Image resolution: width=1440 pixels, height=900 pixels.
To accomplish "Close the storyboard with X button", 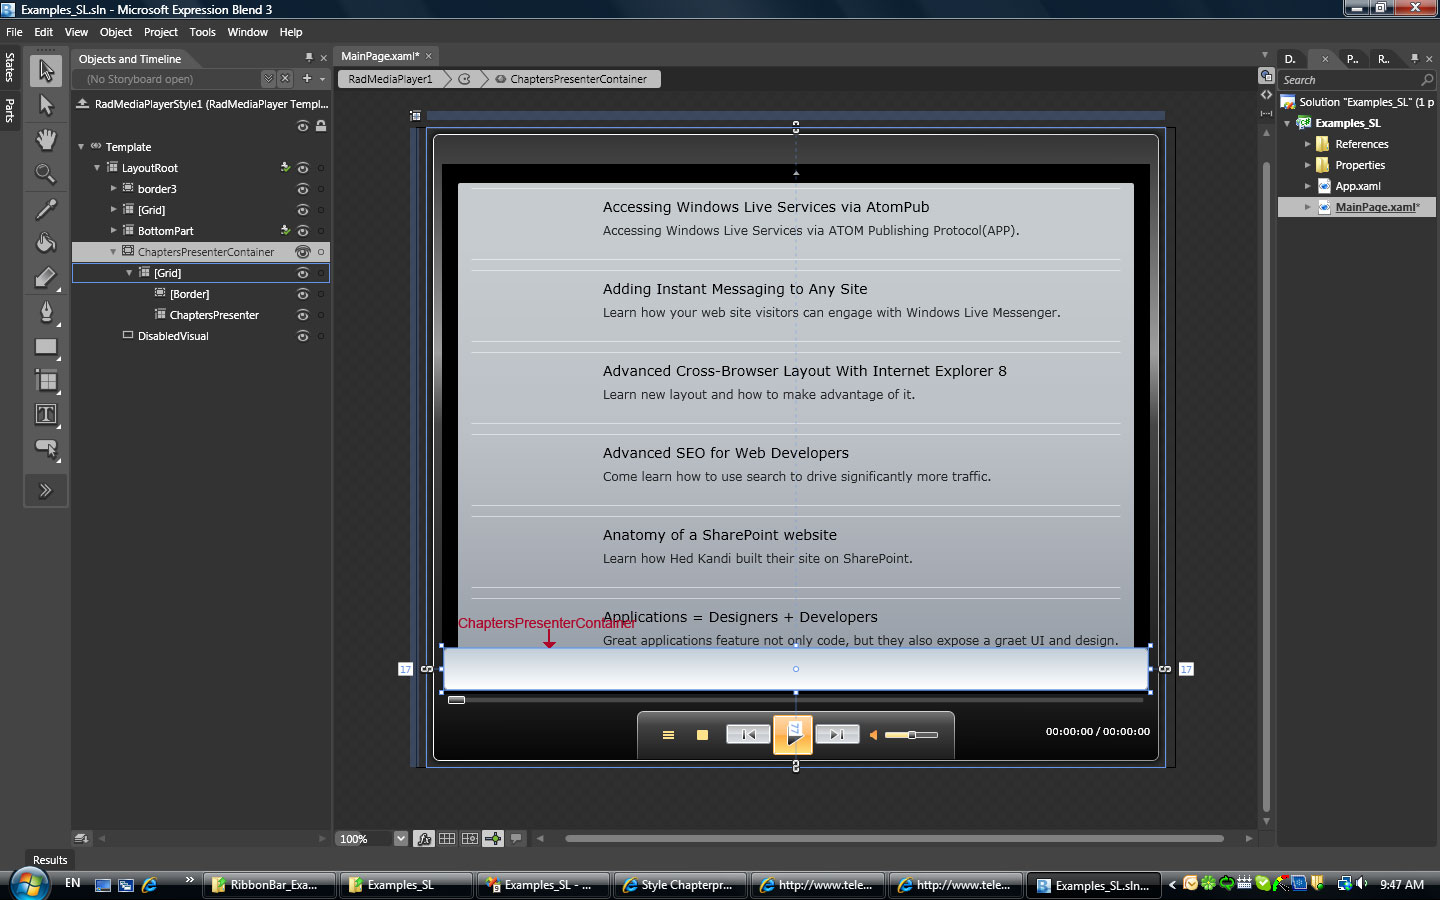I will coord(285,79).
